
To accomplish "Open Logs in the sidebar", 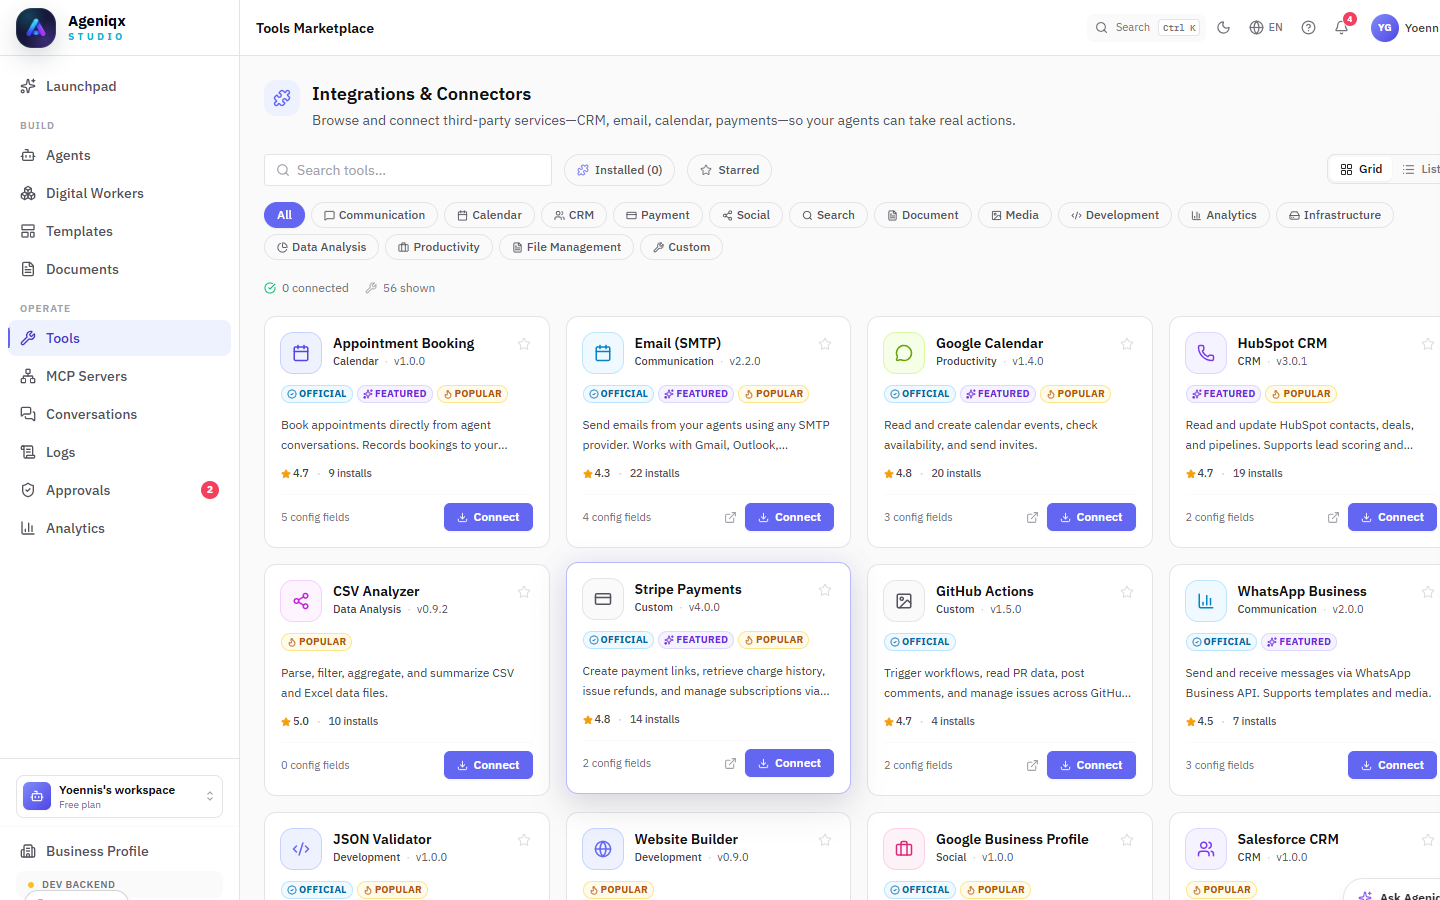I will (120, 452).
